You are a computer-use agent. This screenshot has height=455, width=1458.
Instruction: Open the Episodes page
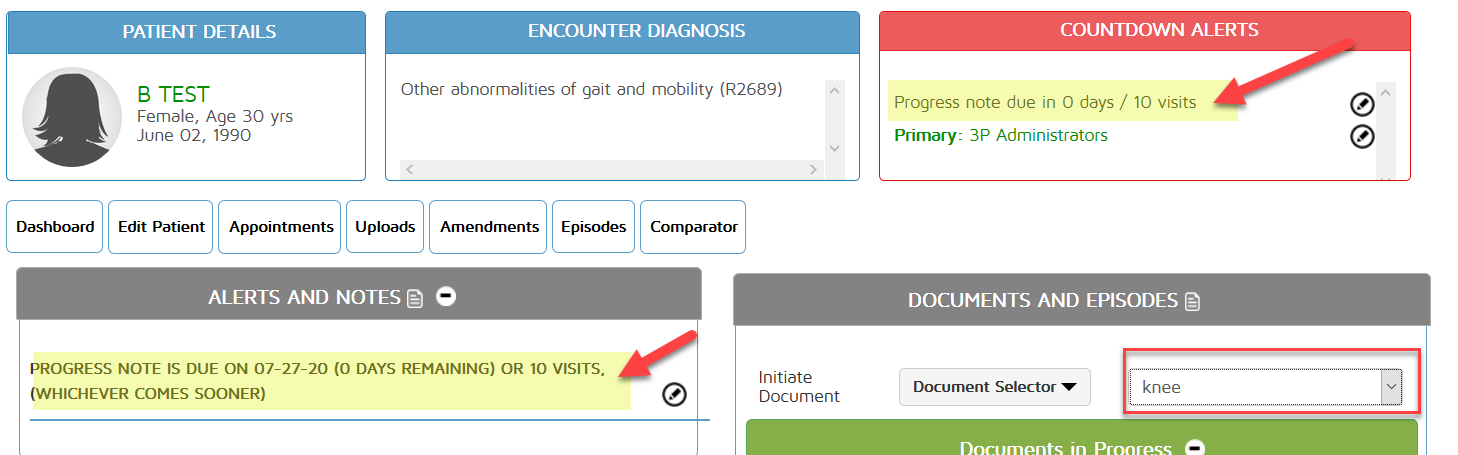coord(593,227)
